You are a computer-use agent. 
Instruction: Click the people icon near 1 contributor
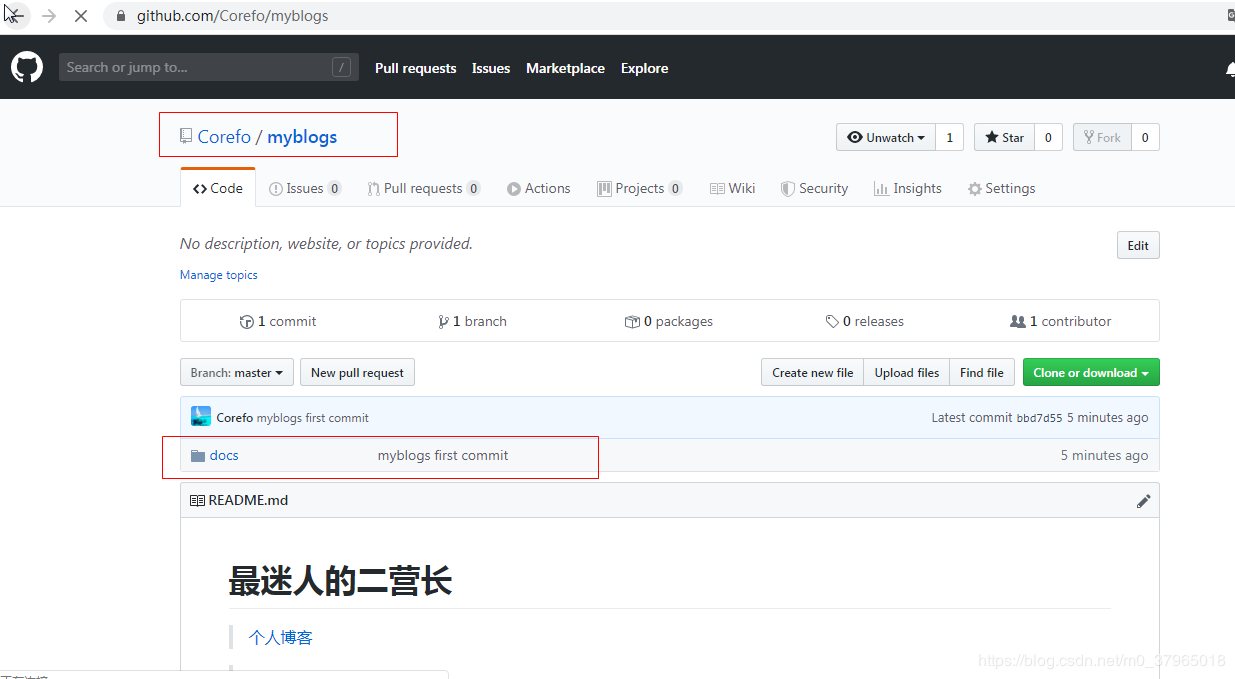(1018, 322)
